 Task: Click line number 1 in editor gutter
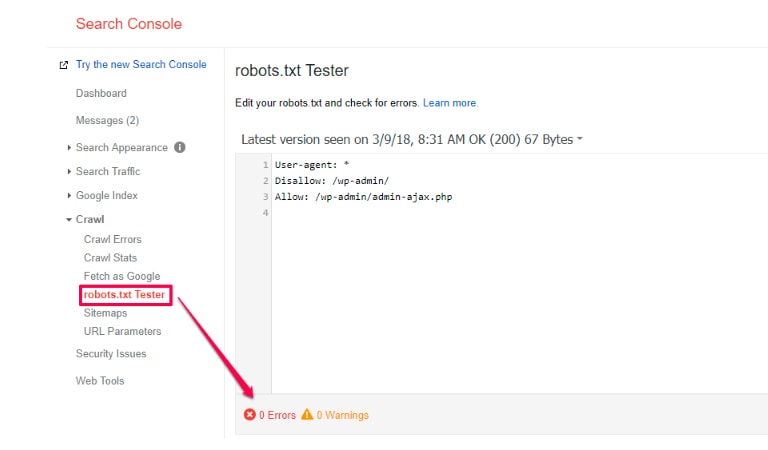(265, 165)
